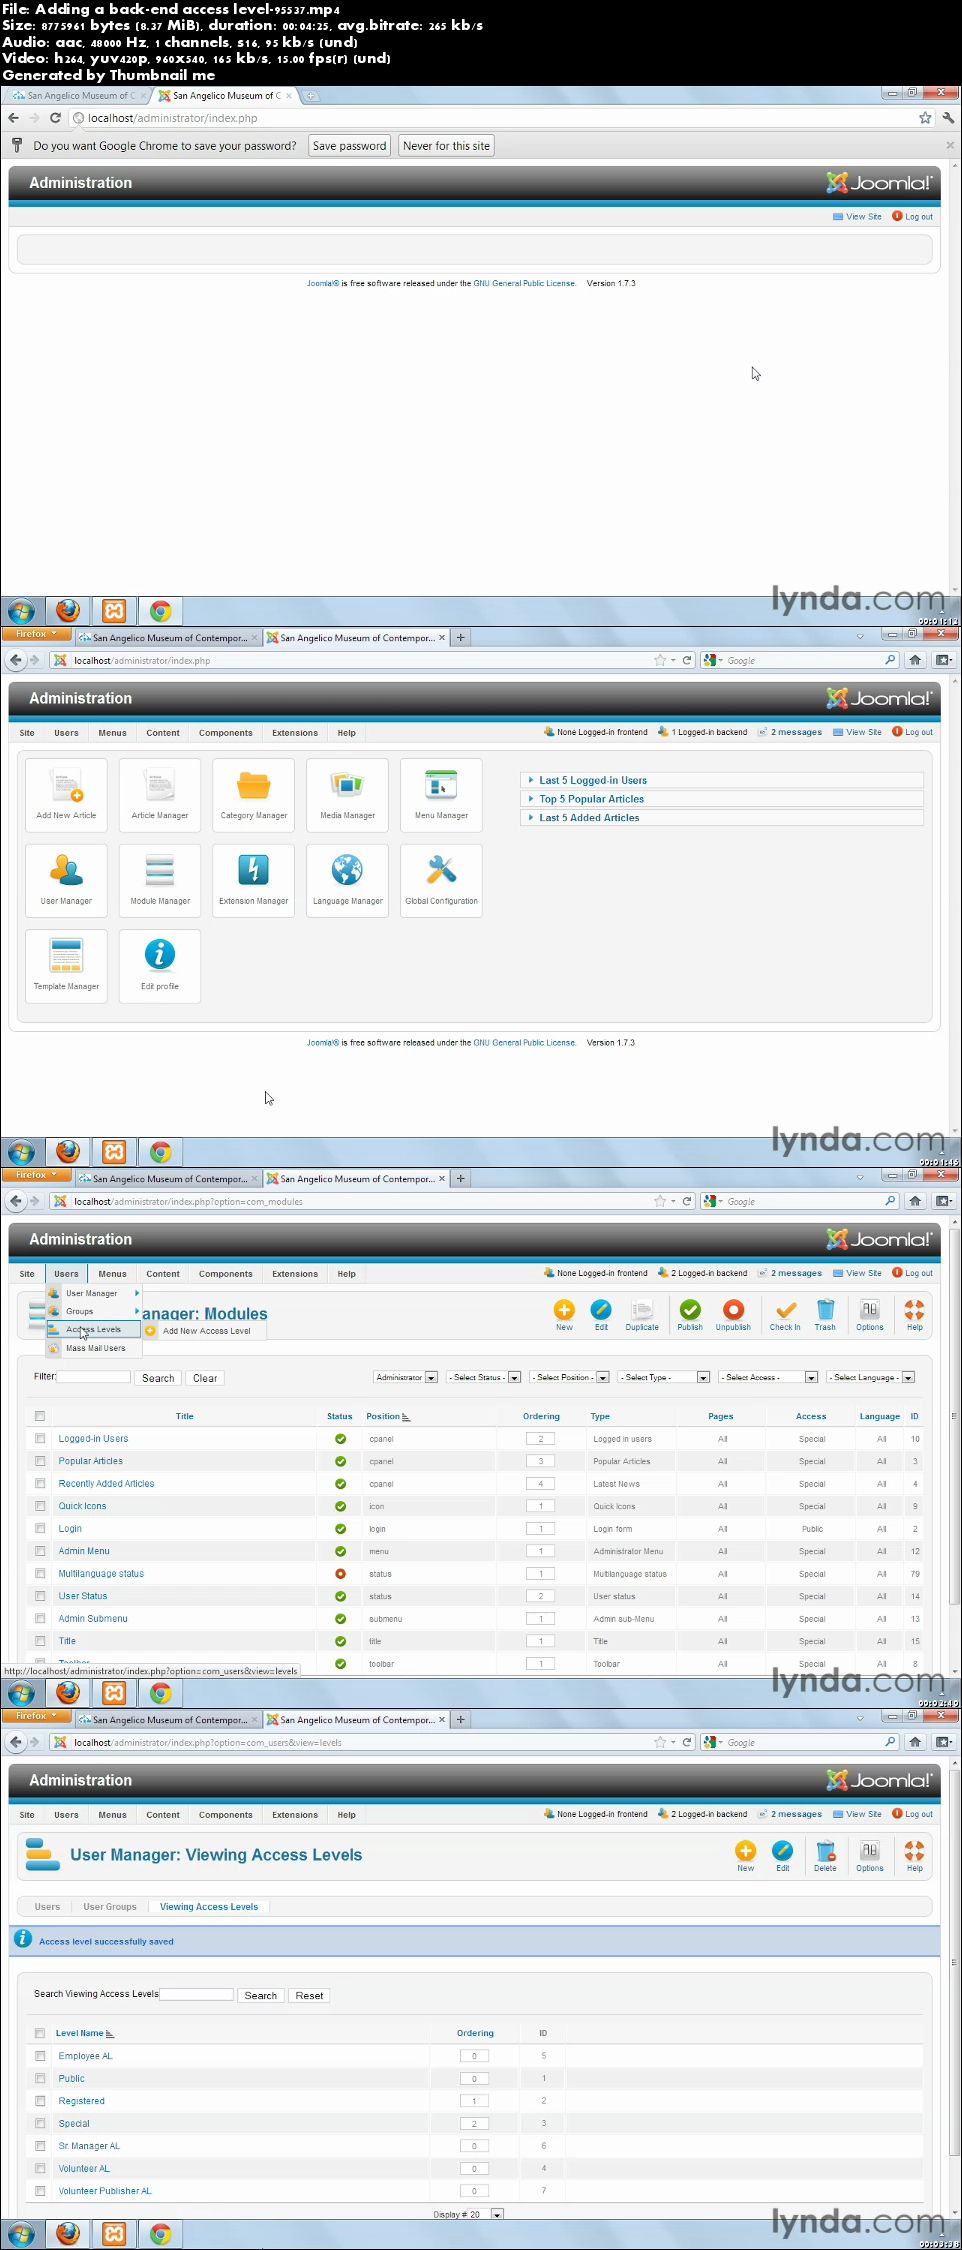Tick the checkbox for User Status module
This screenshot has width=962, height=2250.
point(40,1596)
